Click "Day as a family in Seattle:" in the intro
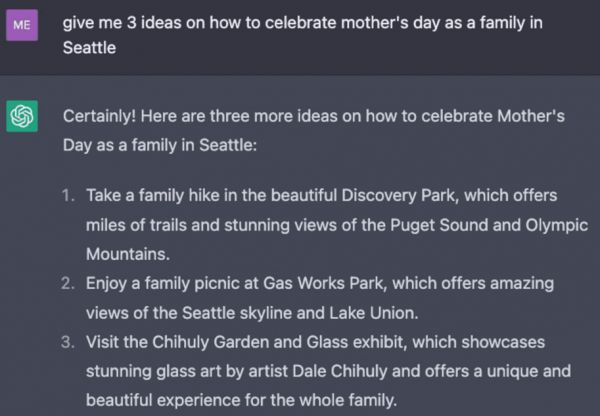The width and height of the screenshot is (600, 416). pyautogui.click(x=160, y=145)
